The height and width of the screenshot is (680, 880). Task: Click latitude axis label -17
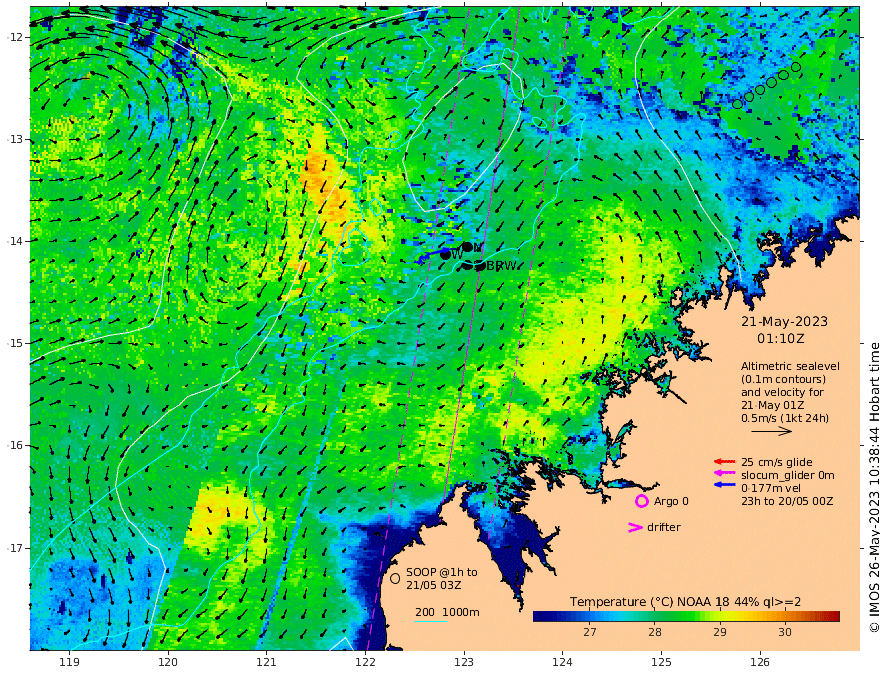pyautogui.click(x=16, y=548)
